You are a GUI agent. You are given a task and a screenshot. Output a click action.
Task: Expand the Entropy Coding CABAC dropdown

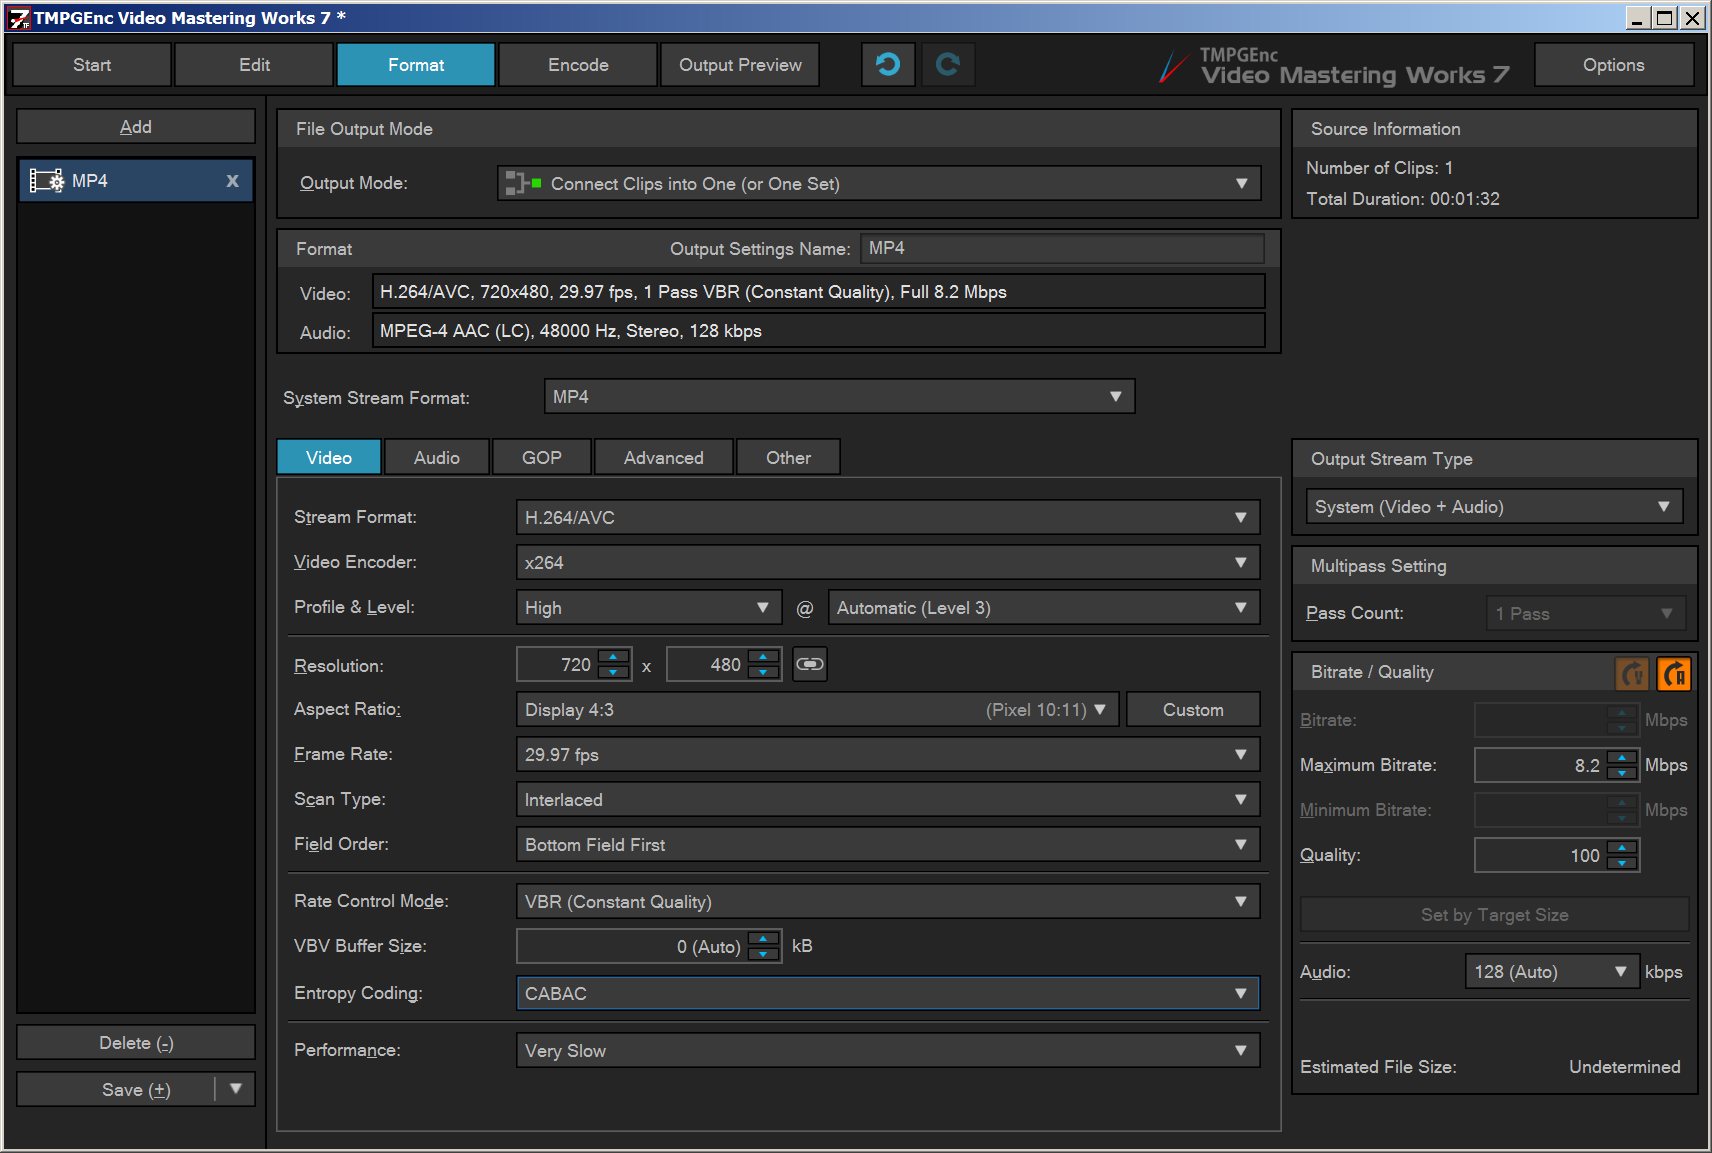(x=887, y=994)
